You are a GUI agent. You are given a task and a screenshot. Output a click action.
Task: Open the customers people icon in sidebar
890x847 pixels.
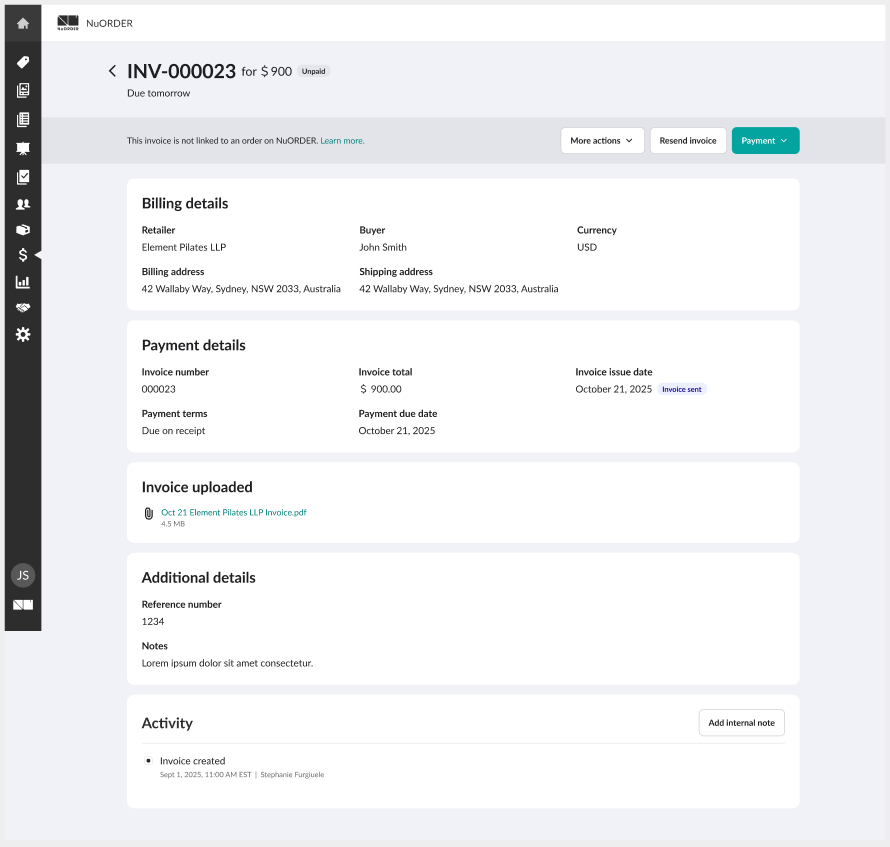[22, 203]
